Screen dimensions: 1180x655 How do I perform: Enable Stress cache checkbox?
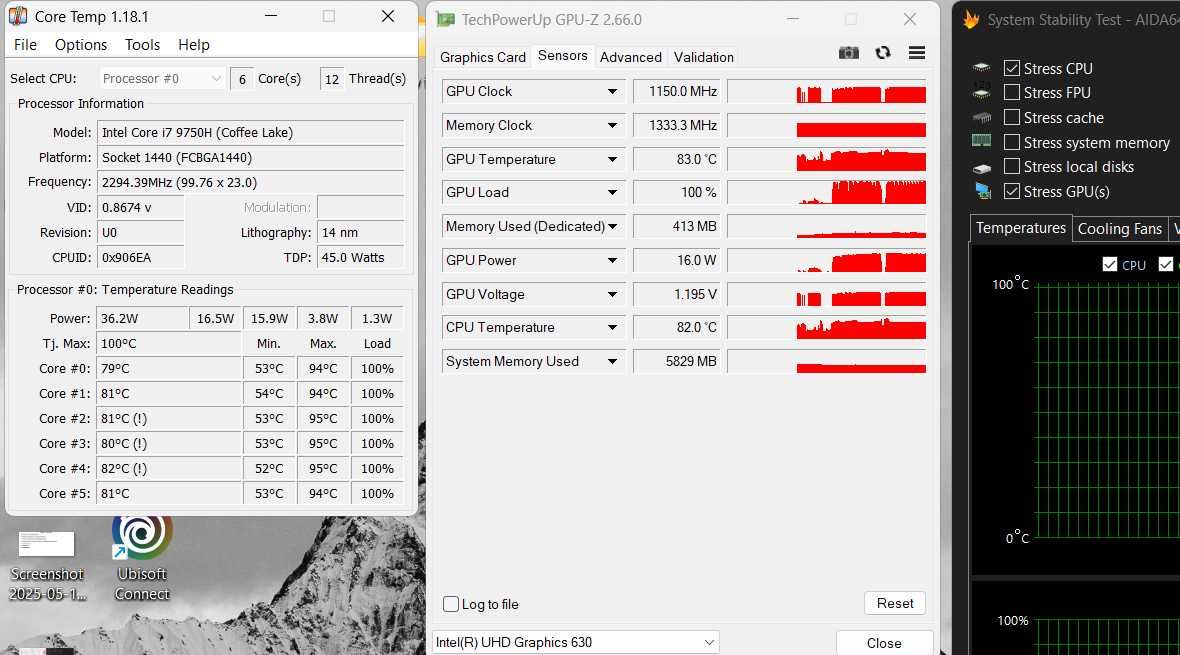click(x=1012, y=117)
